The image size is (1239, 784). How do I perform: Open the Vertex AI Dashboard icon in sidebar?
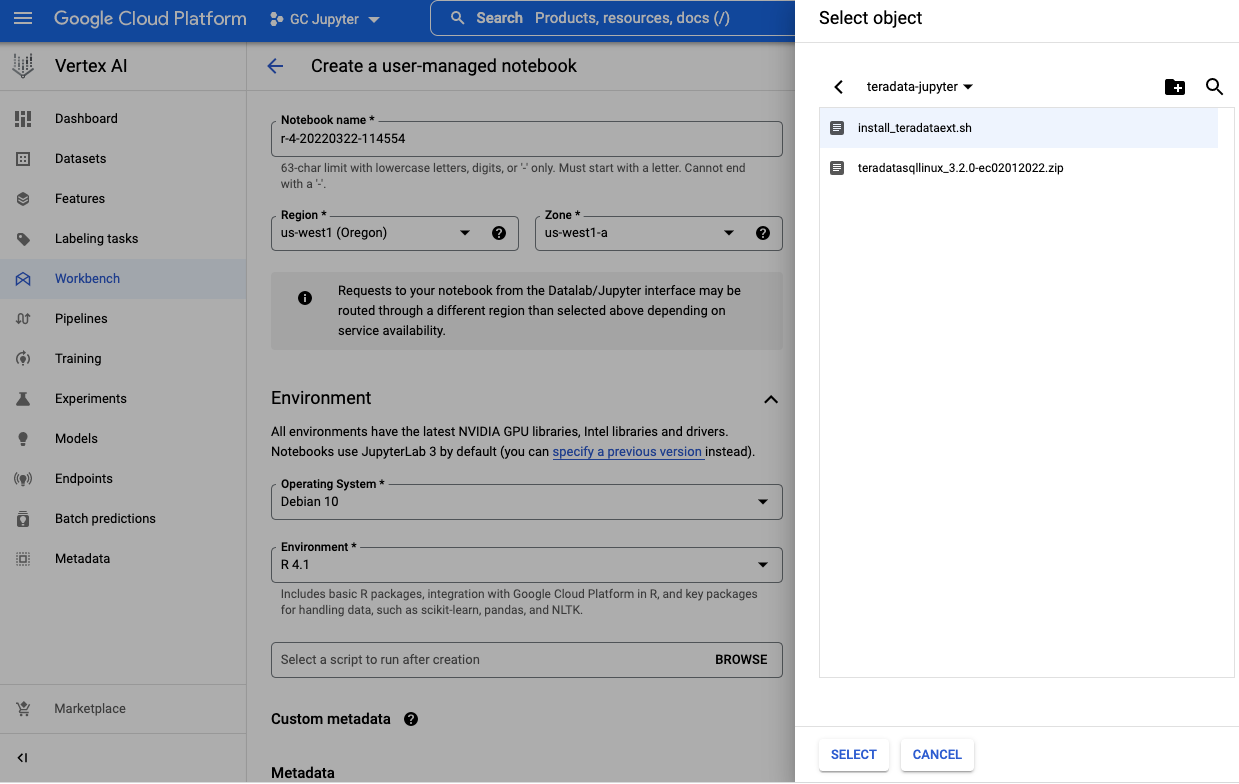pyautogui.click(x=23, y=118)
